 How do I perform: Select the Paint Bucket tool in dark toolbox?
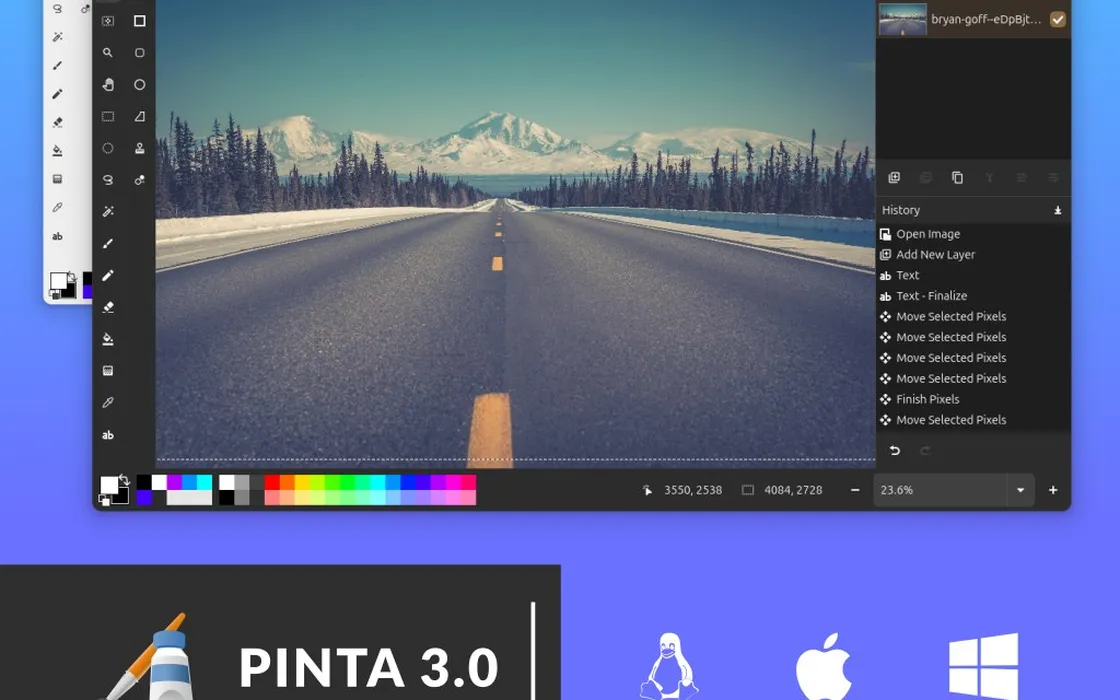pos(108,339)
